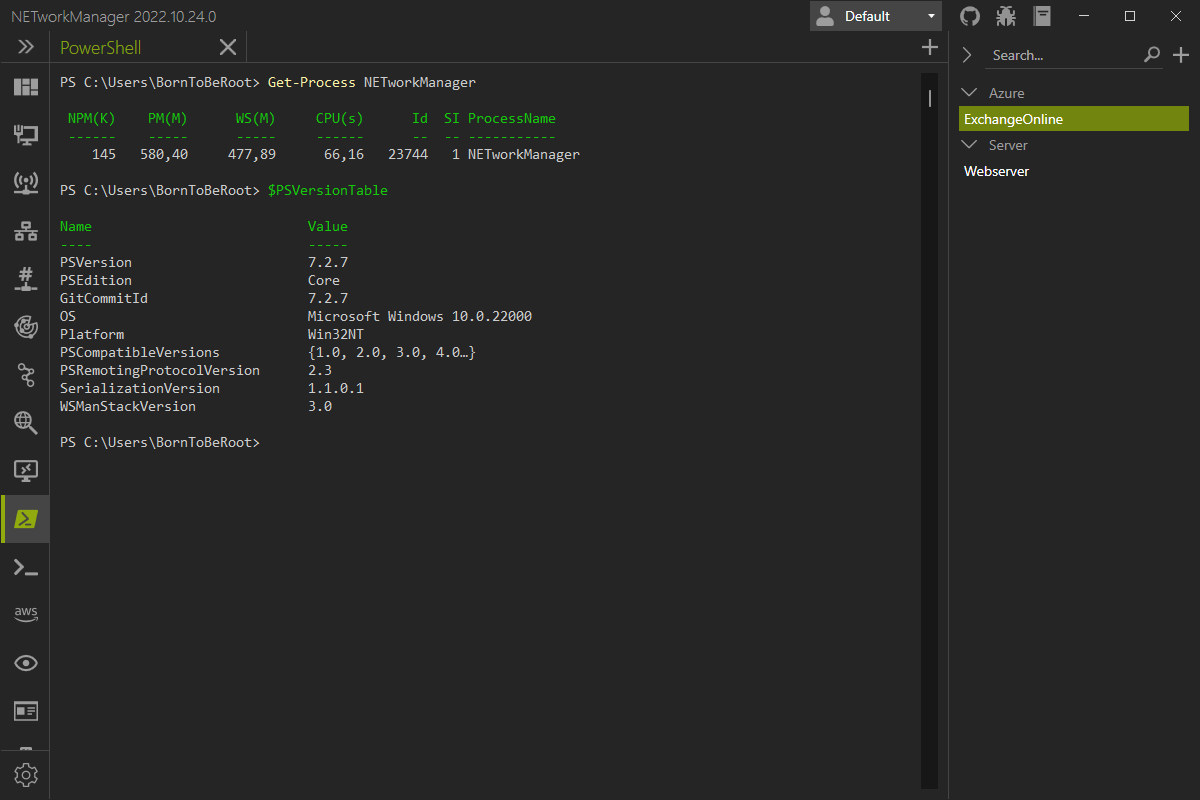Minimize the NETworkManager window
The width and height of the screenshot is (1200, 800).
1085,16
